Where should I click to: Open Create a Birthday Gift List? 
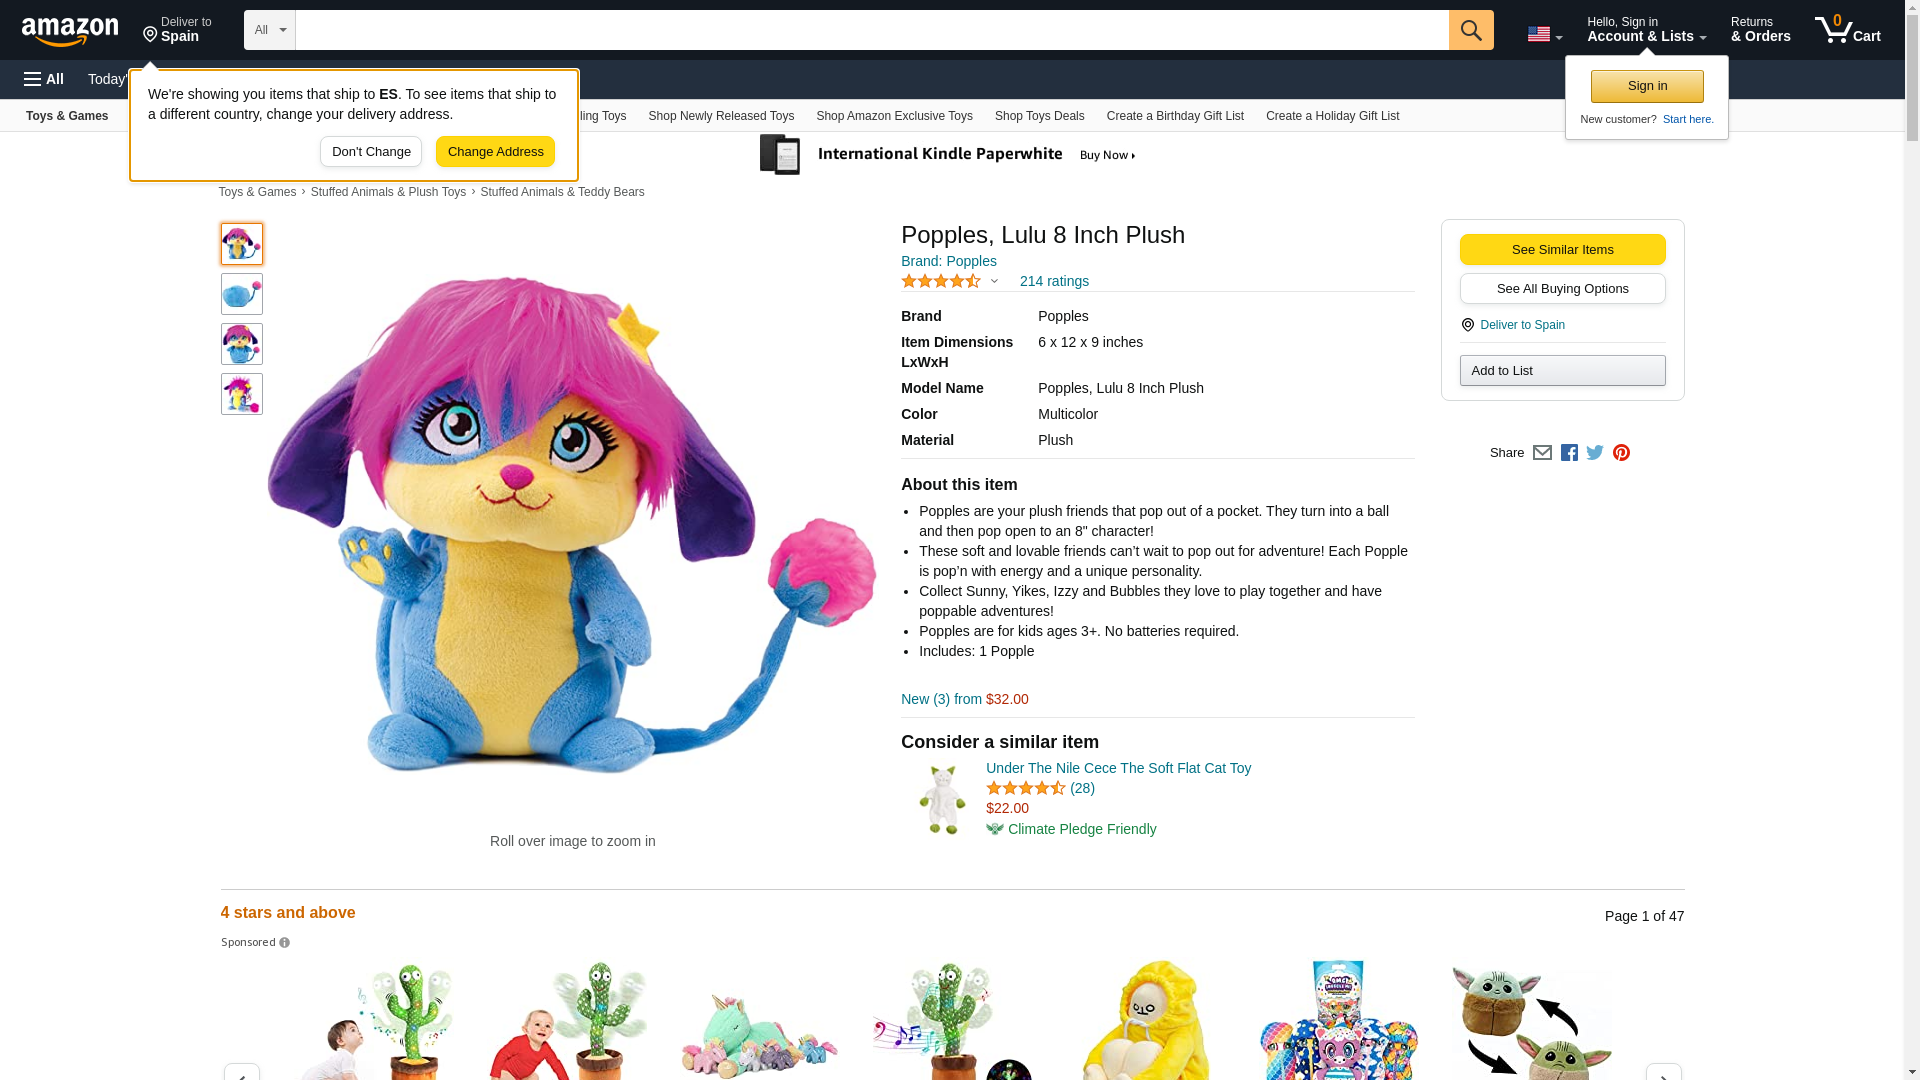coord(1175,116)
